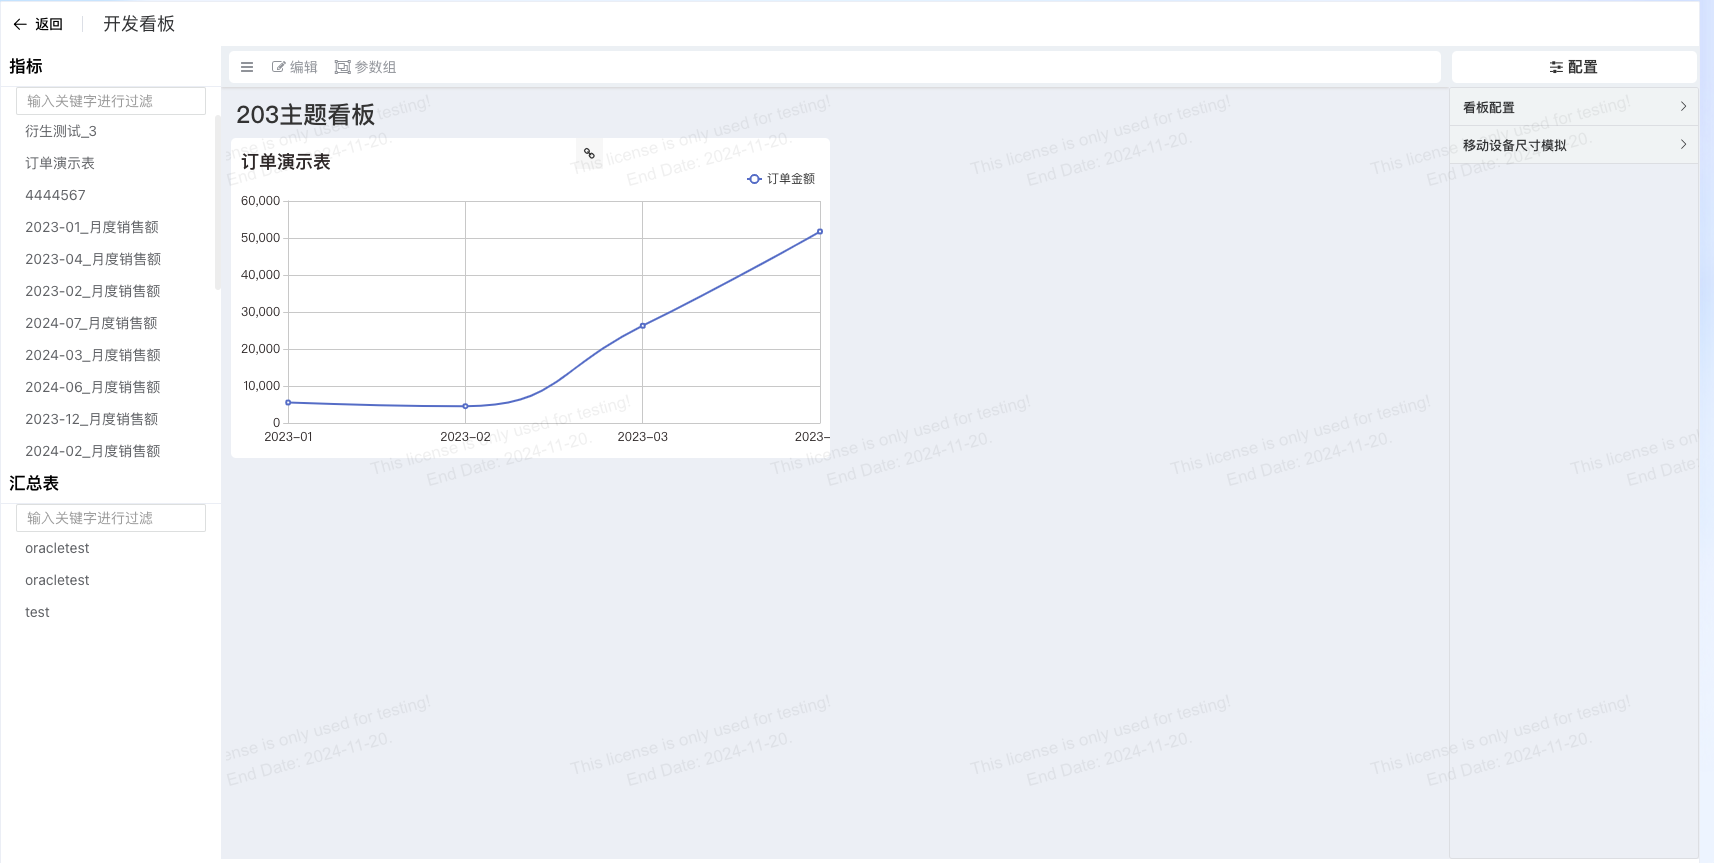Select 2024-07_月度销售额 indicator
The height and width of the screenshot is (863, 1714).
click(91, 323)
